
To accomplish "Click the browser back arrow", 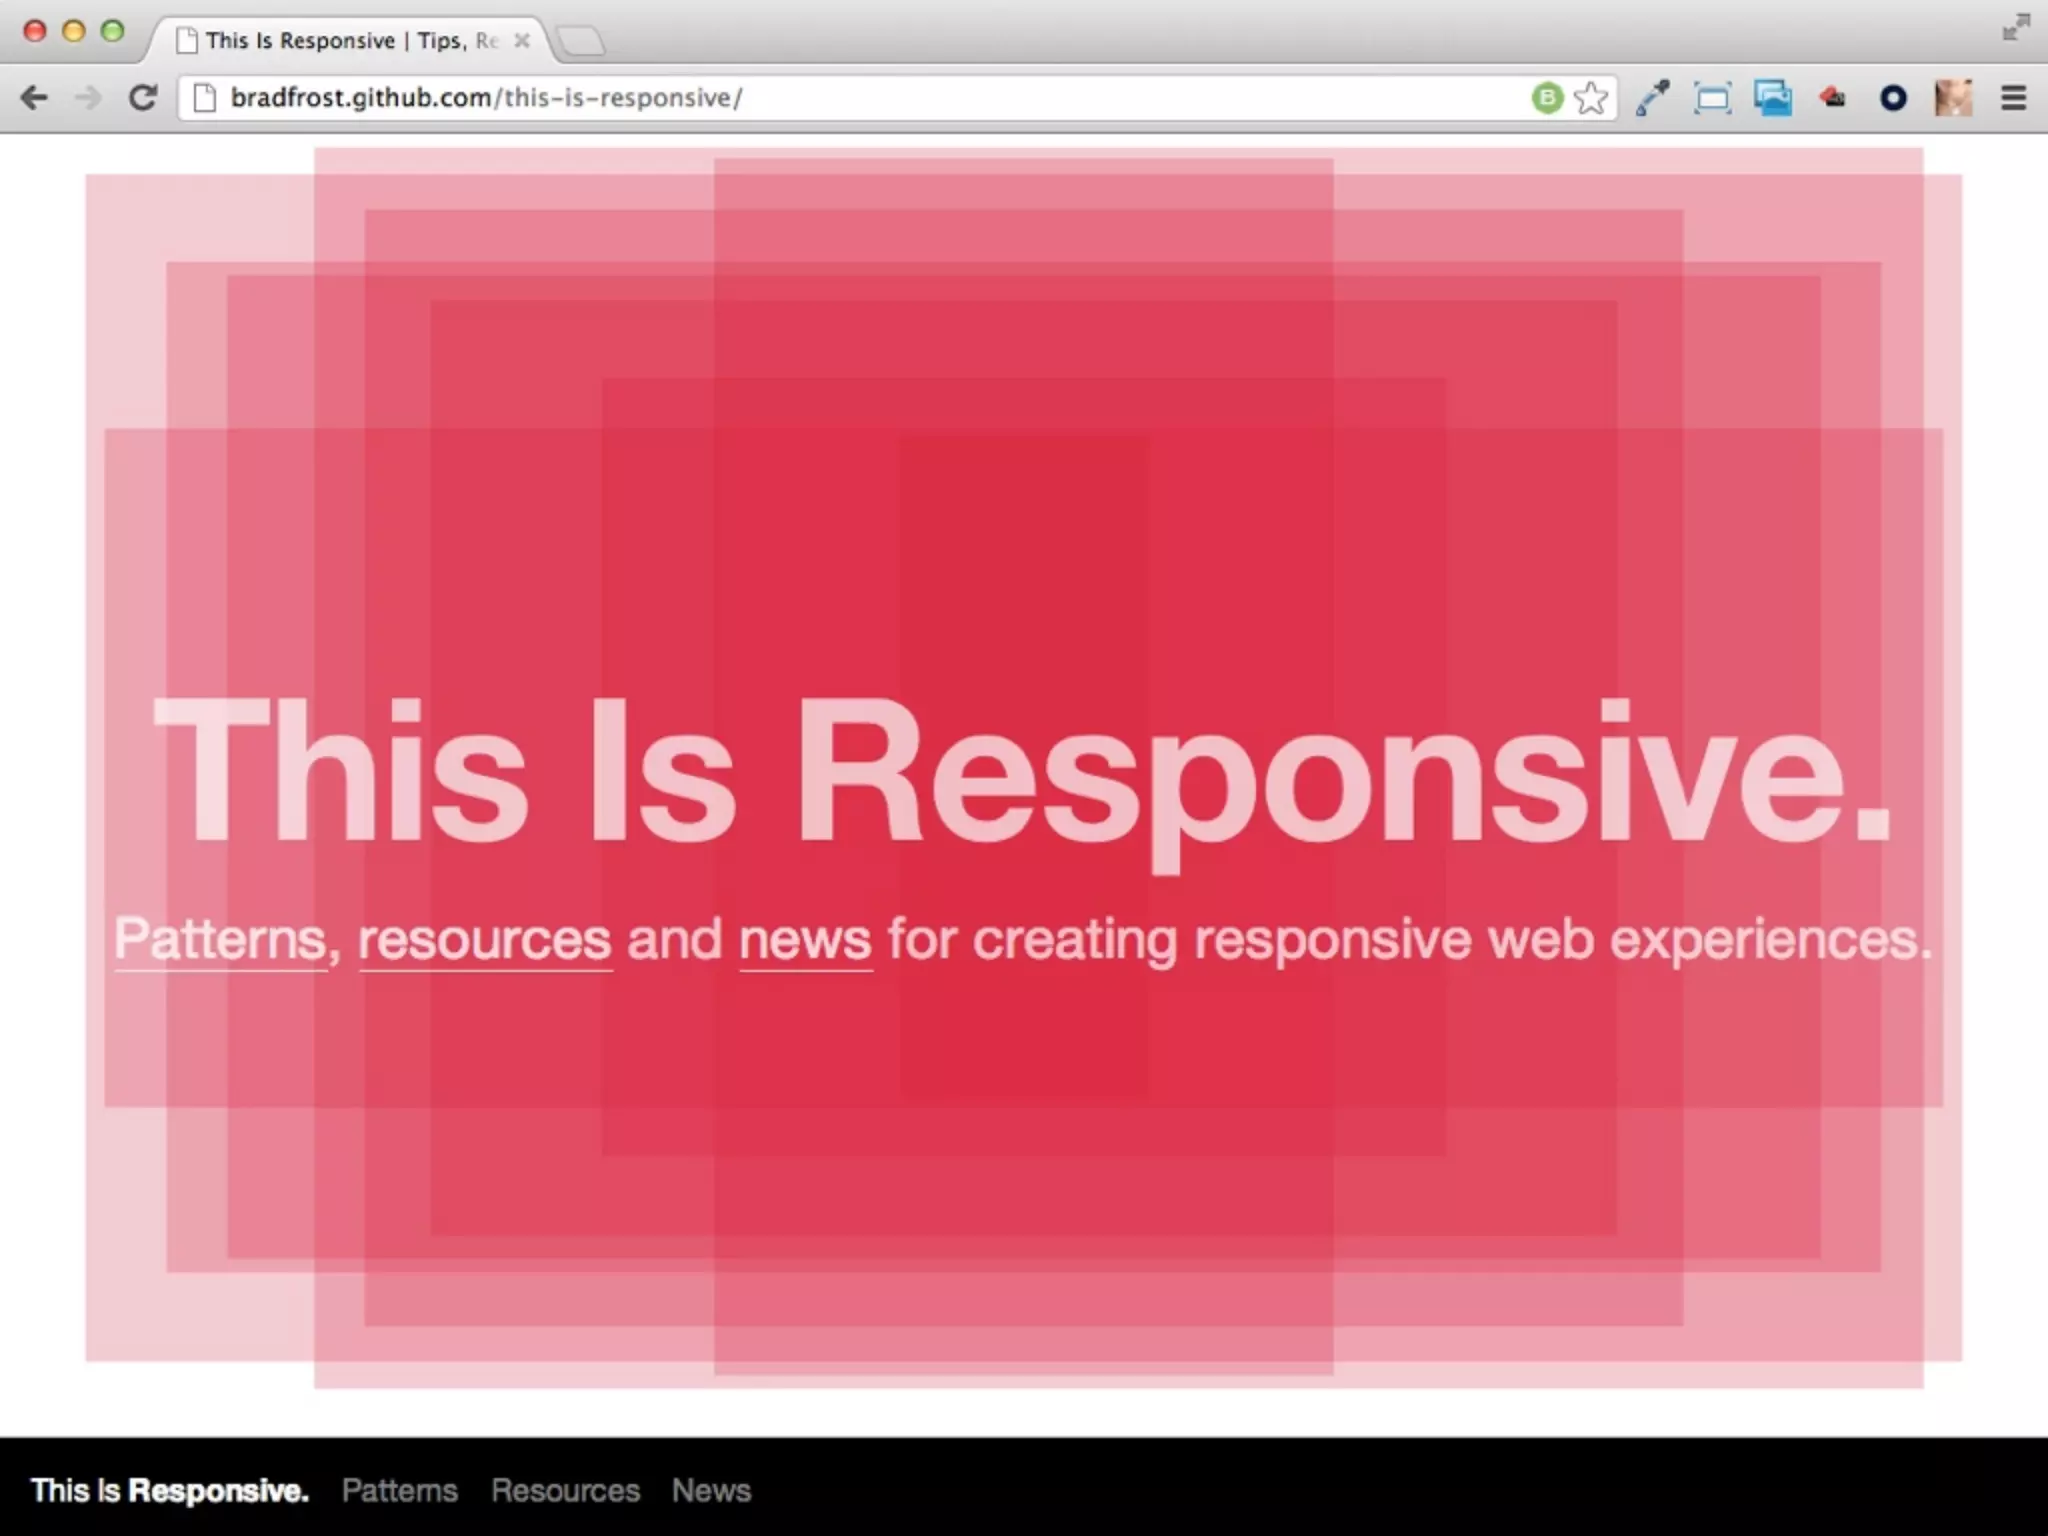I will (34, 98).
